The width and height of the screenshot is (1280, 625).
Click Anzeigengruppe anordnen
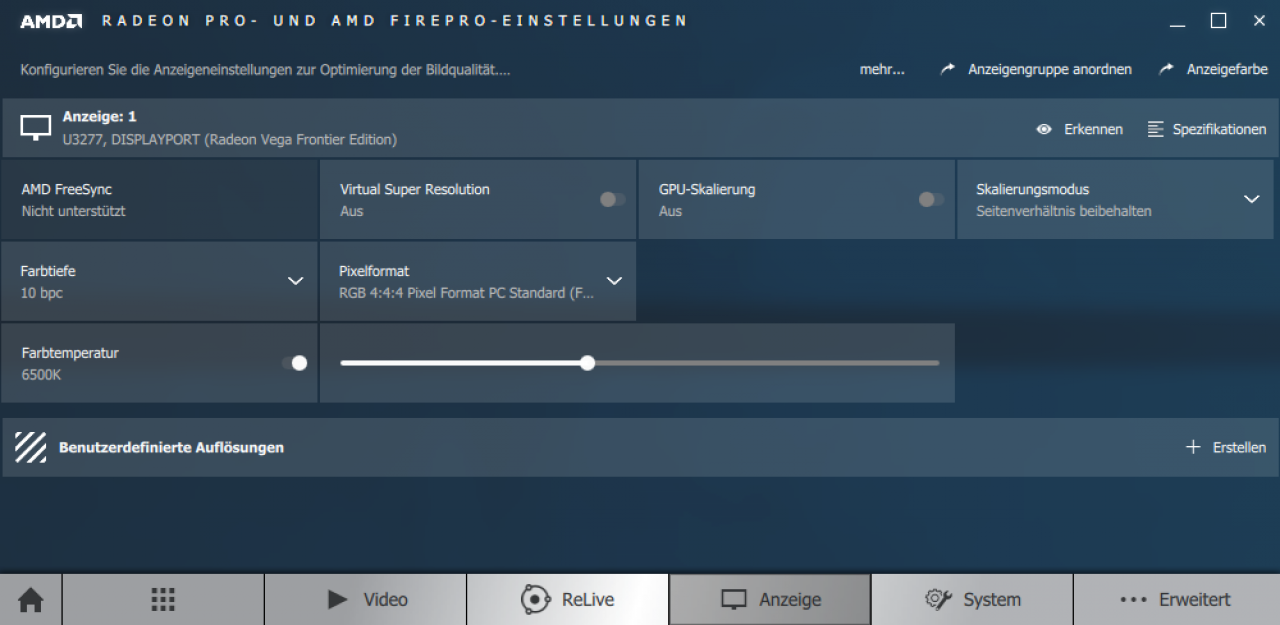(1050, 70)
